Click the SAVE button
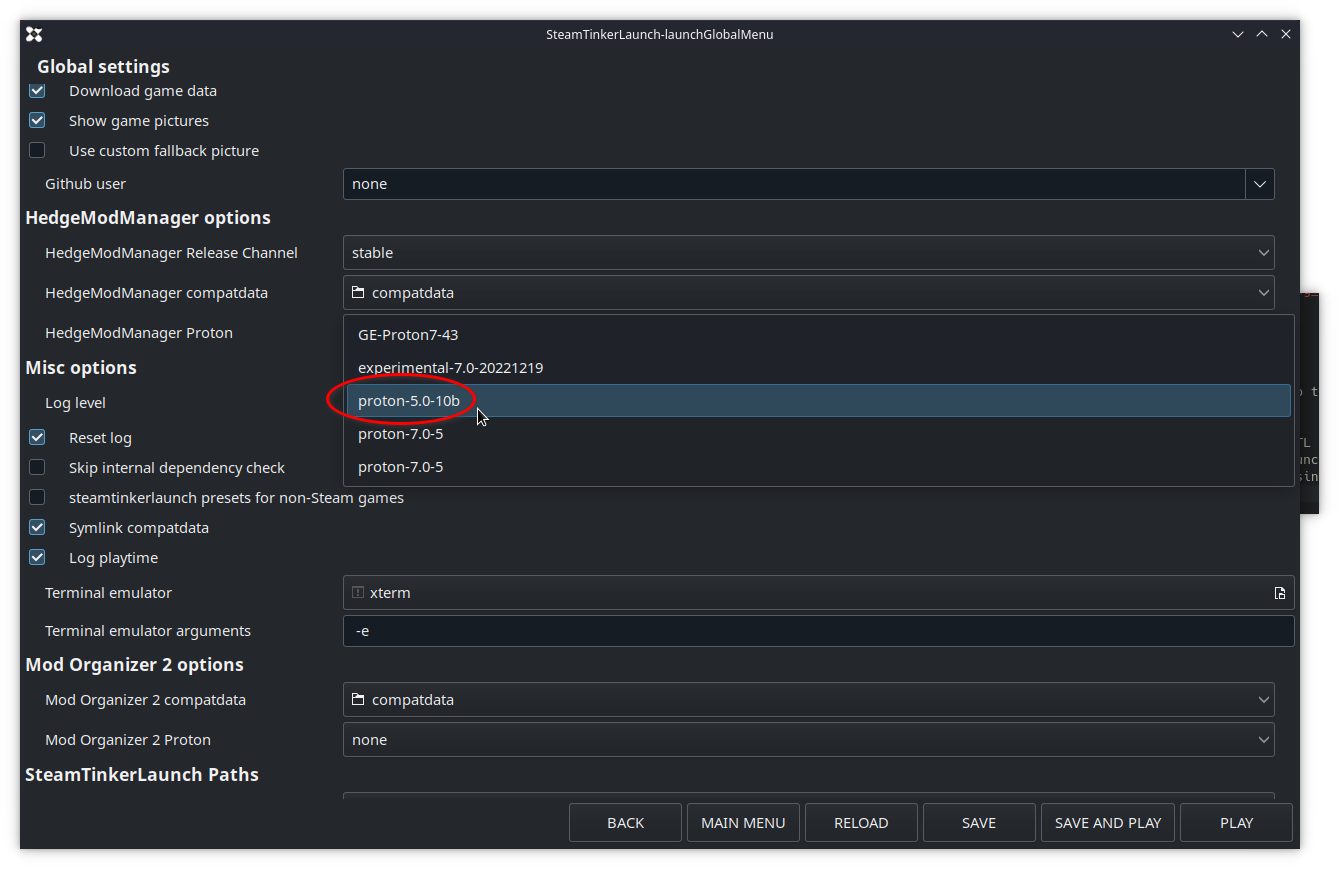Image resolution: width=1339 pixels, height=869 pixels. 979,823
